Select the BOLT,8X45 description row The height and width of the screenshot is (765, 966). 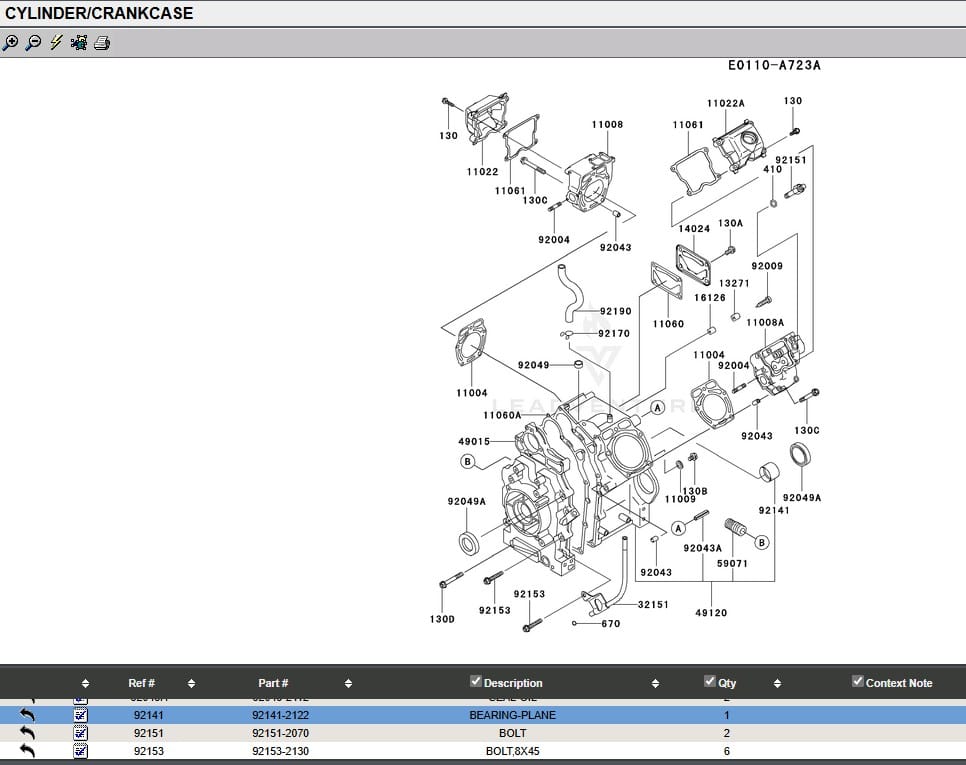[x=512, y=751]
